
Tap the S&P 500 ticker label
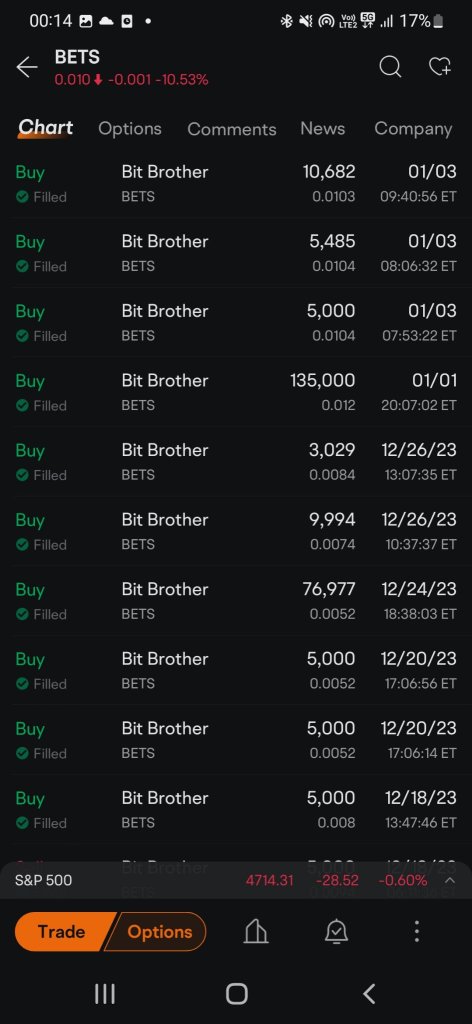(x=44, y=880)
